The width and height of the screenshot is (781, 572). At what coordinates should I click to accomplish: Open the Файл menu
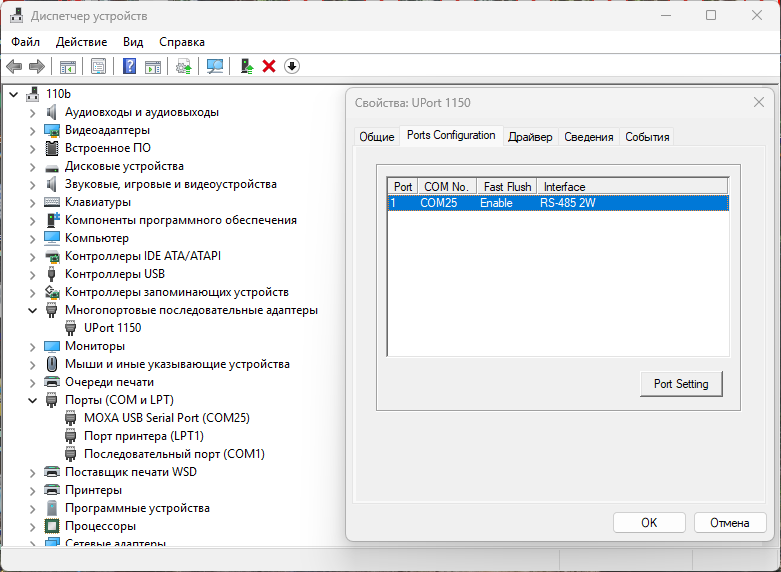coord(25,42)
